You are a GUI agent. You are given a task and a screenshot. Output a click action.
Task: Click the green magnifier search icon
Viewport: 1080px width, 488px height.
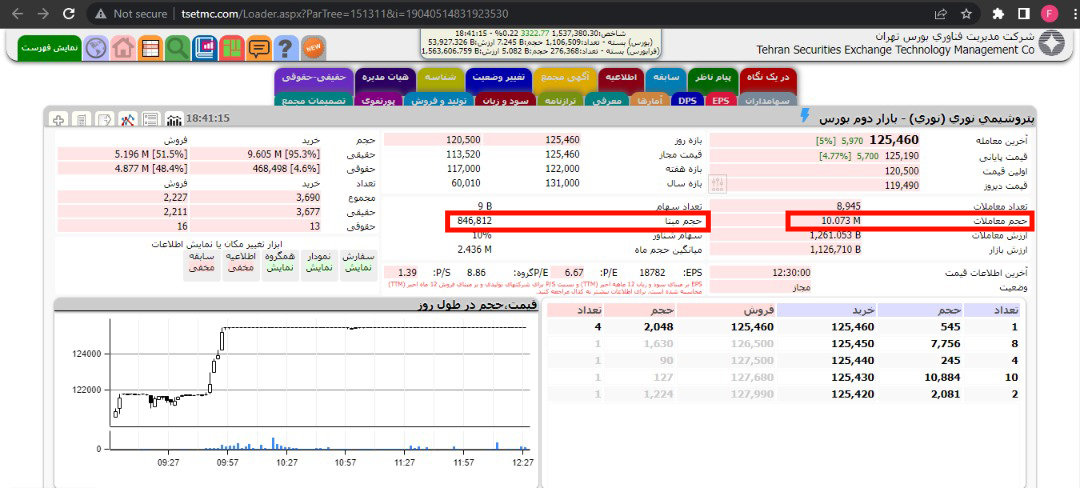[x=177, y=47]
